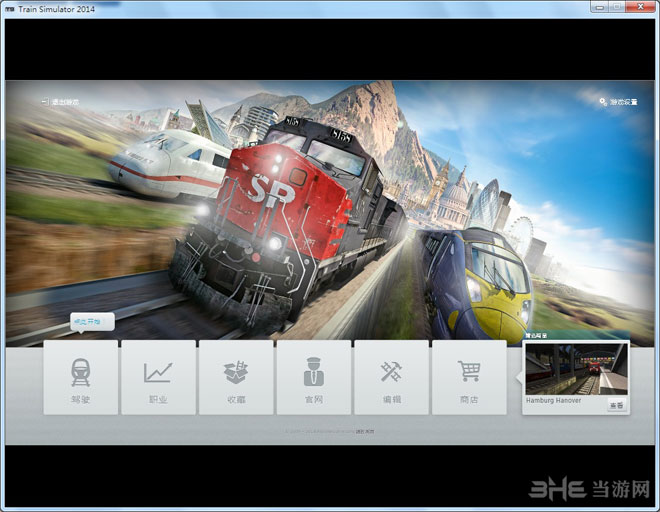
Task: Click the view (查看) button on route card
Action: [617, 405]
